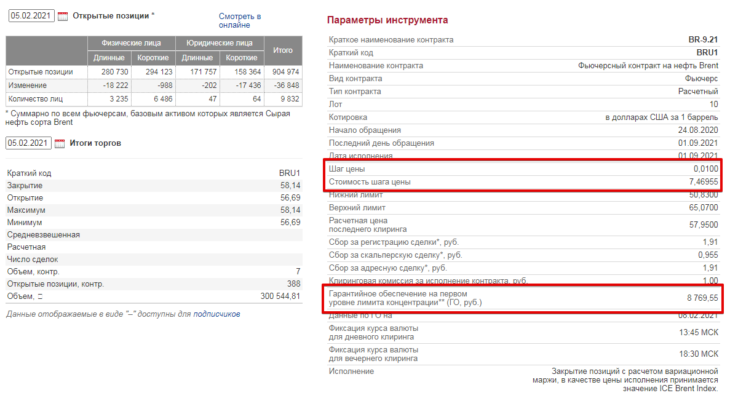Click the Верхний лимит label

357,208
